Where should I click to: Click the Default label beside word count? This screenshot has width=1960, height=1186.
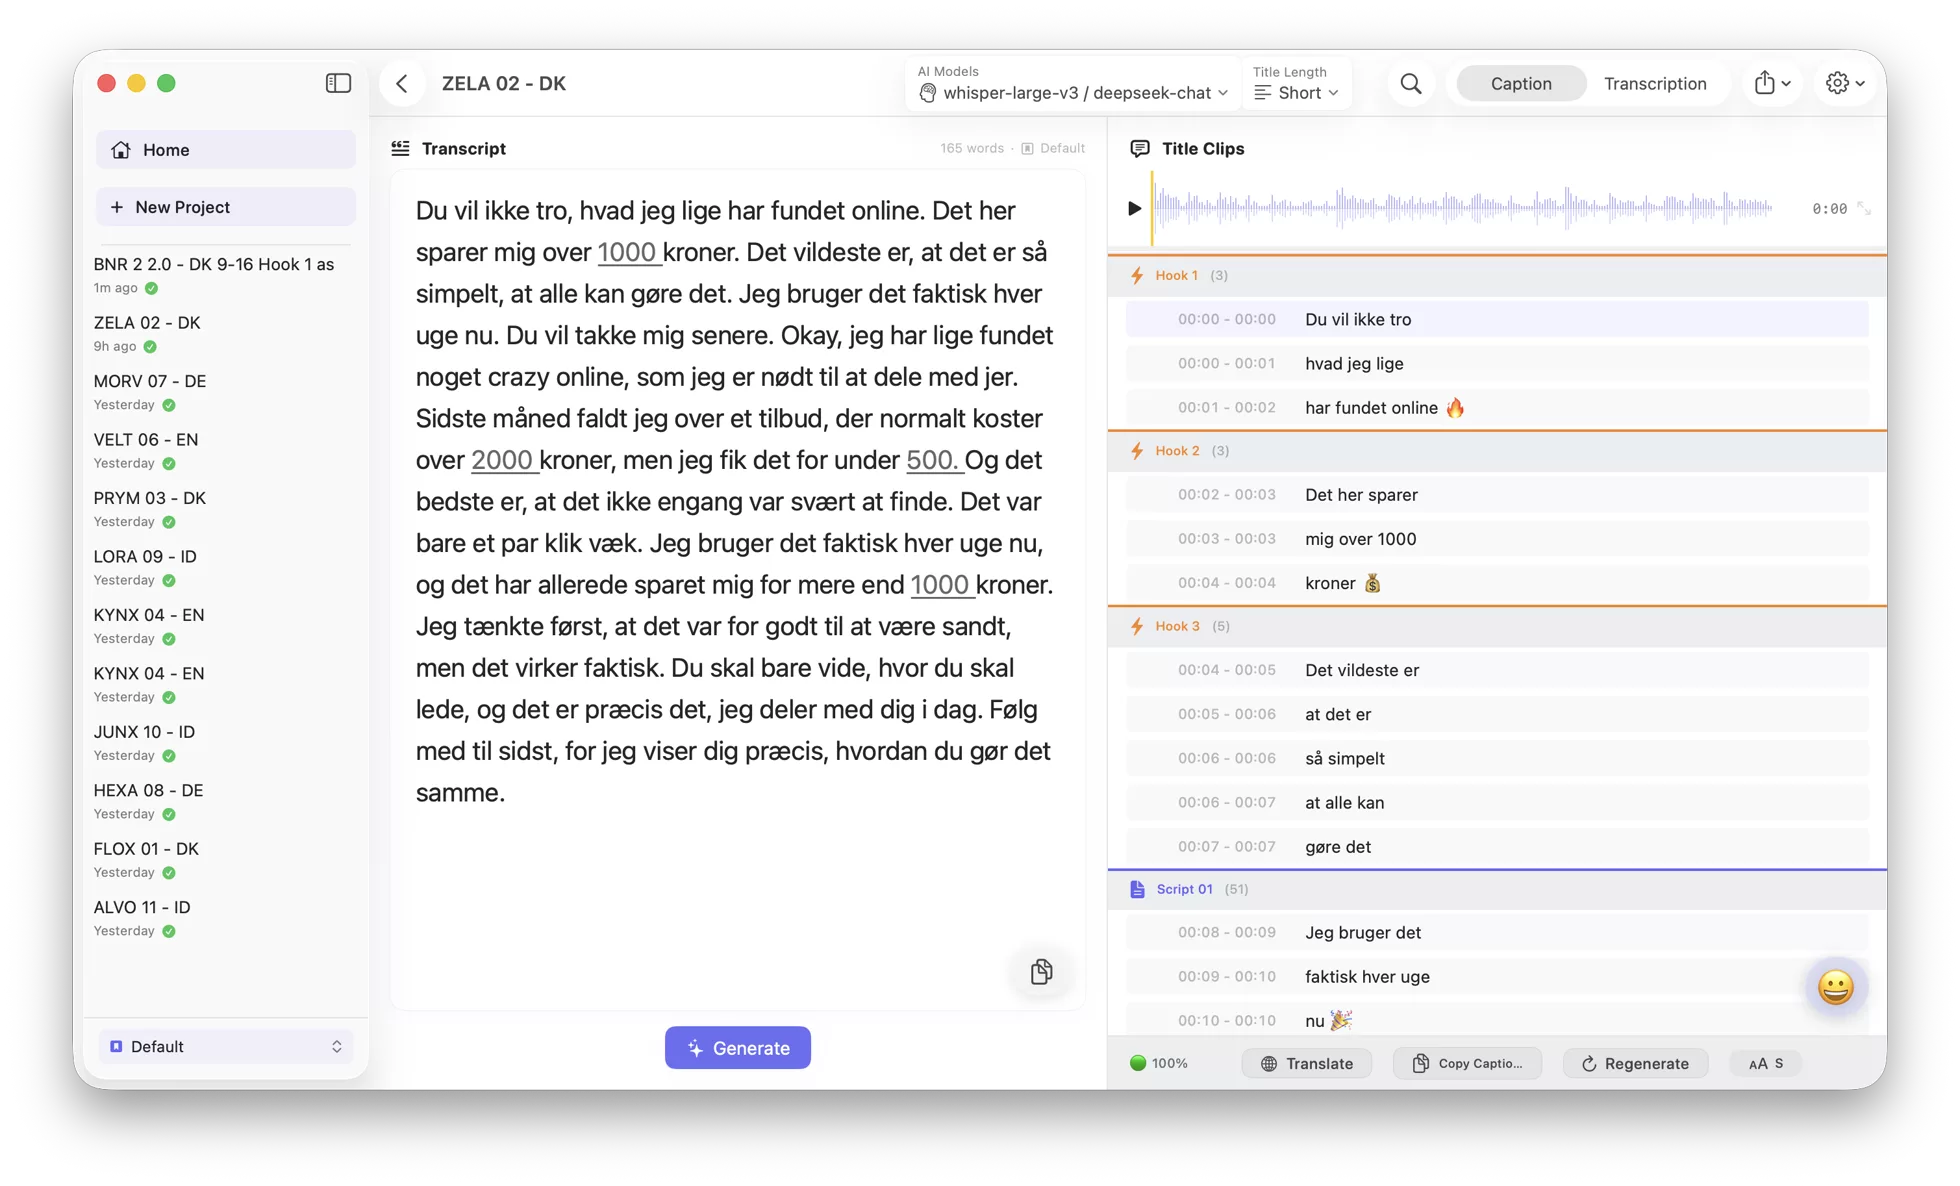pos(1053,148)
